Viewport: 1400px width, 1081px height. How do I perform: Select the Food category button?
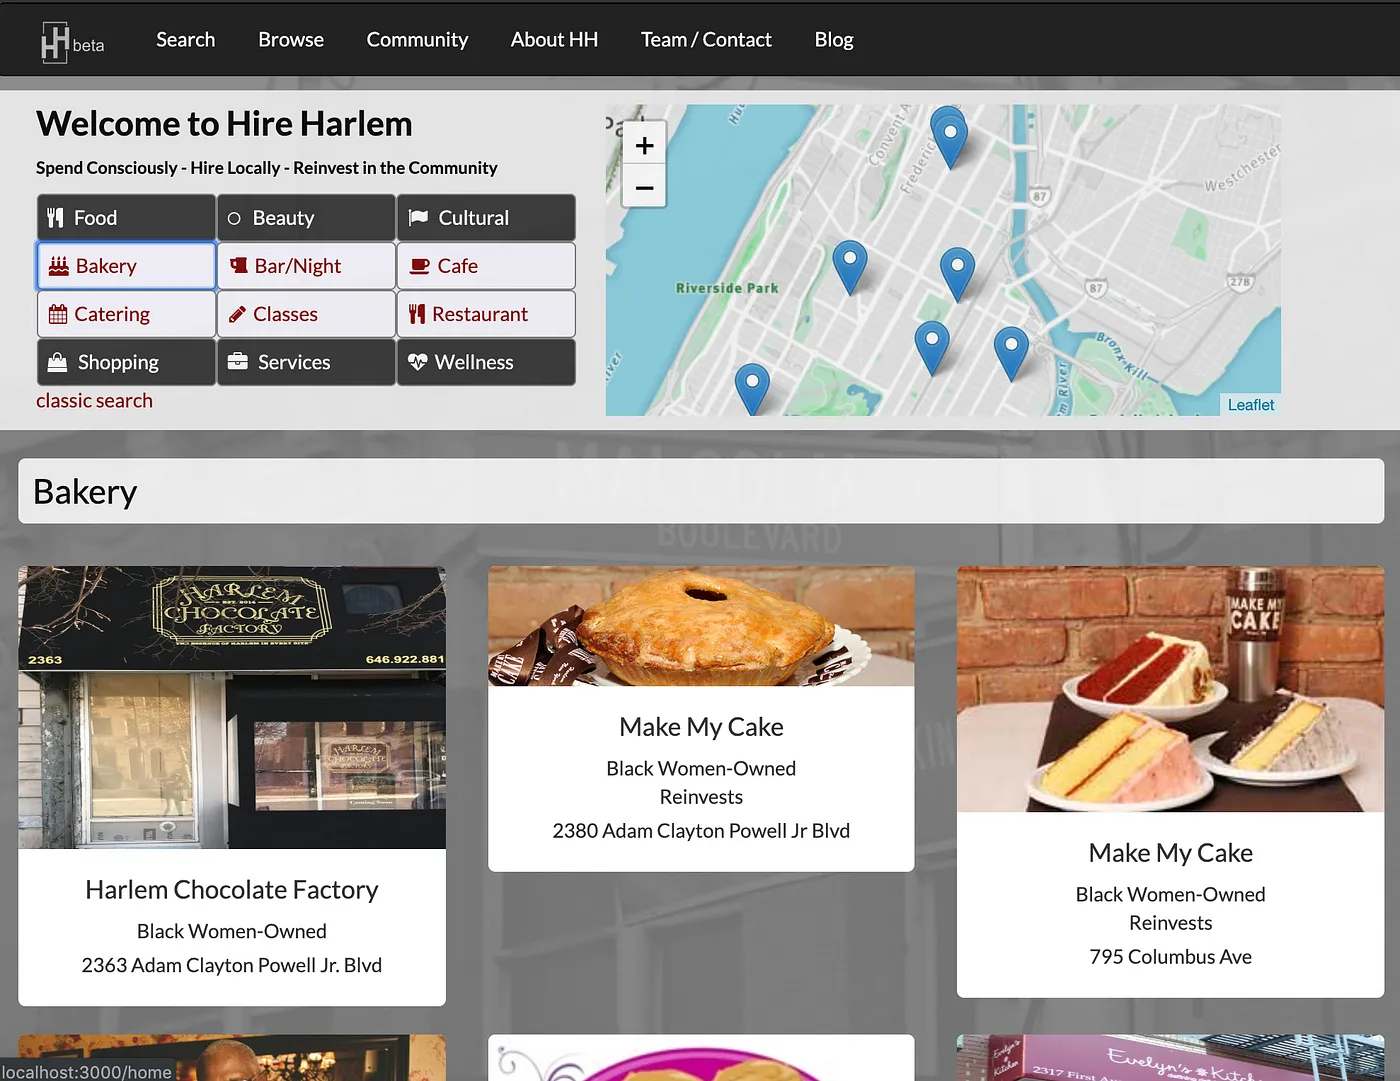click(126, 218)
